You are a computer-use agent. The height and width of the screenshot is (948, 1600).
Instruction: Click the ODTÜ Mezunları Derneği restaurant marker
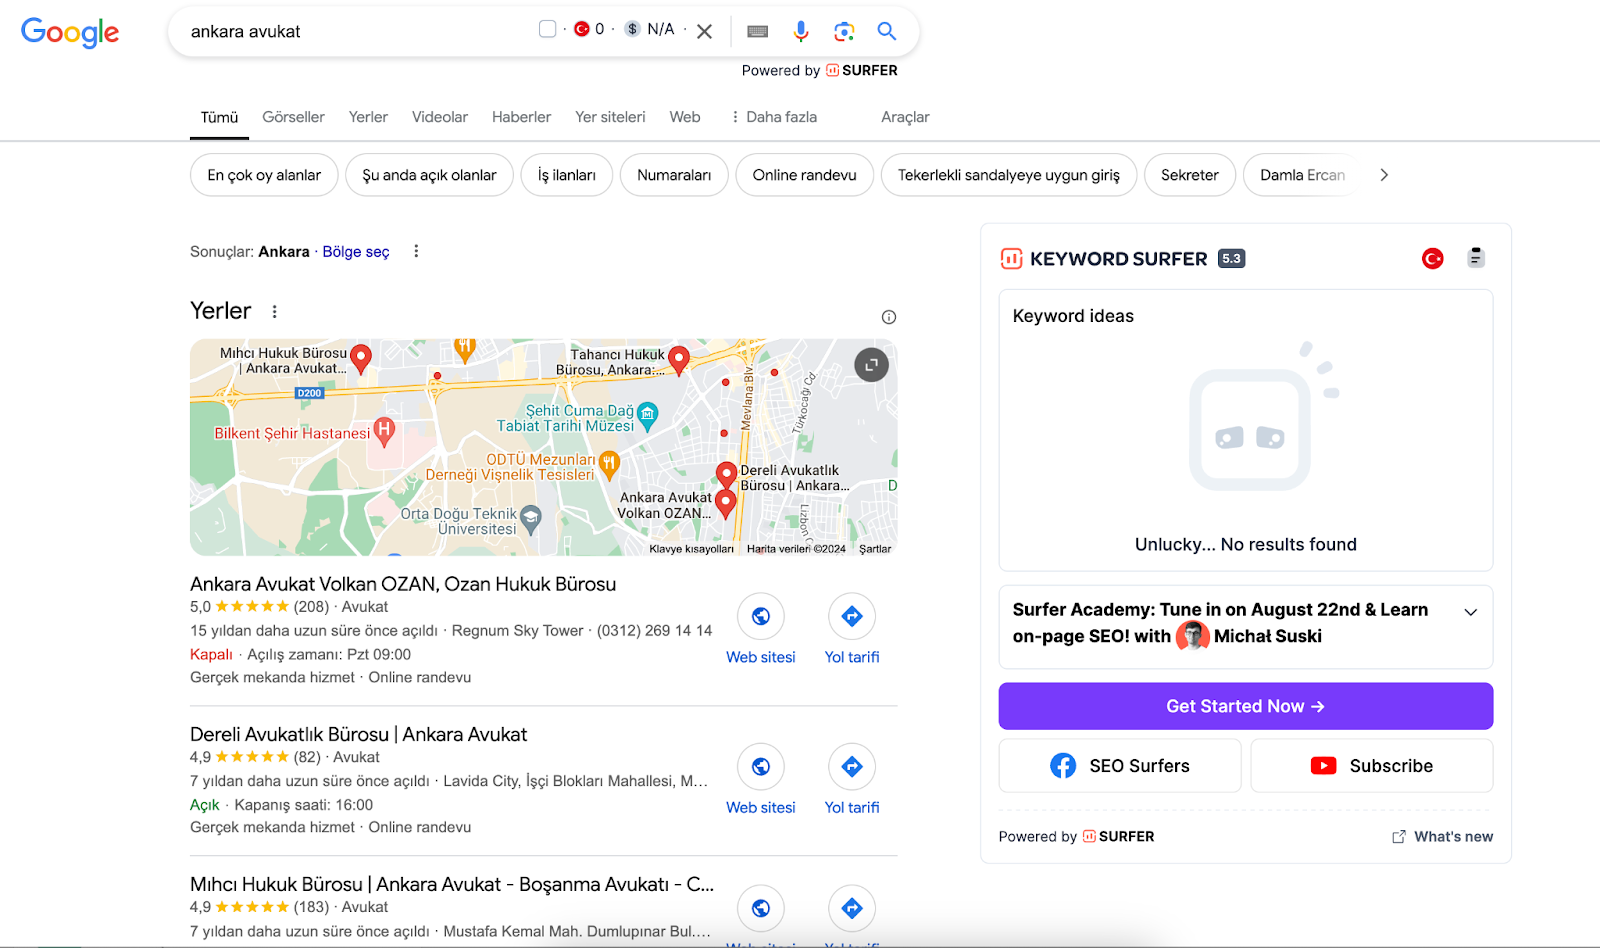(x=609, y=463)
